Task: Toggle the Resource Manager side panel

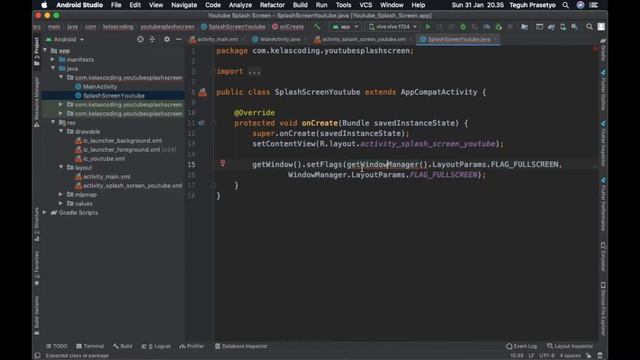Action: pyautogui.click(x=37, y=102)
